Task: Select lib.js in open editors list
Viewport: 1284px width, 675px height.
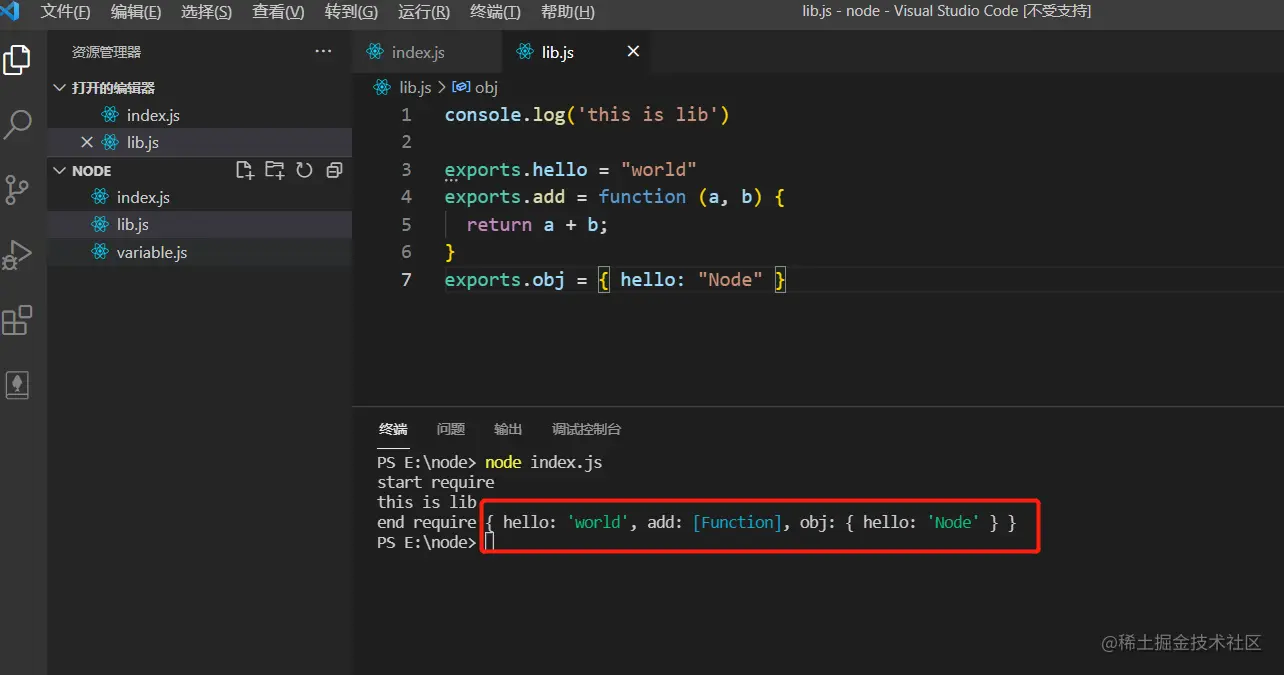Action: (200, 142)
